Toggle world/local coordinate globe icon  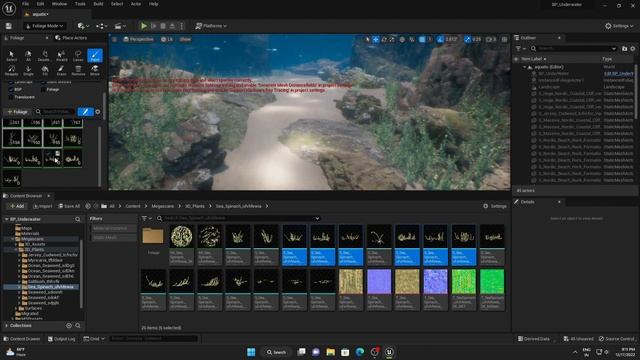click(x=402, y=39)
